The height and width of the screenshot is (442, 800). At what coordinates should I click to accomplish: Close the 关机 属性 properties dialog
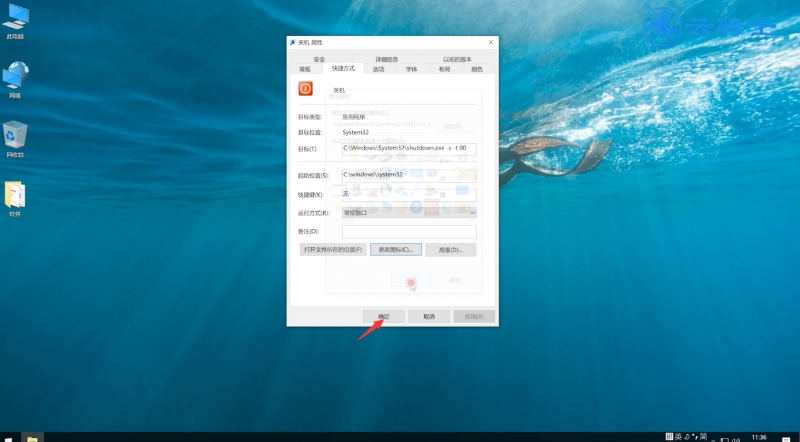491,42
